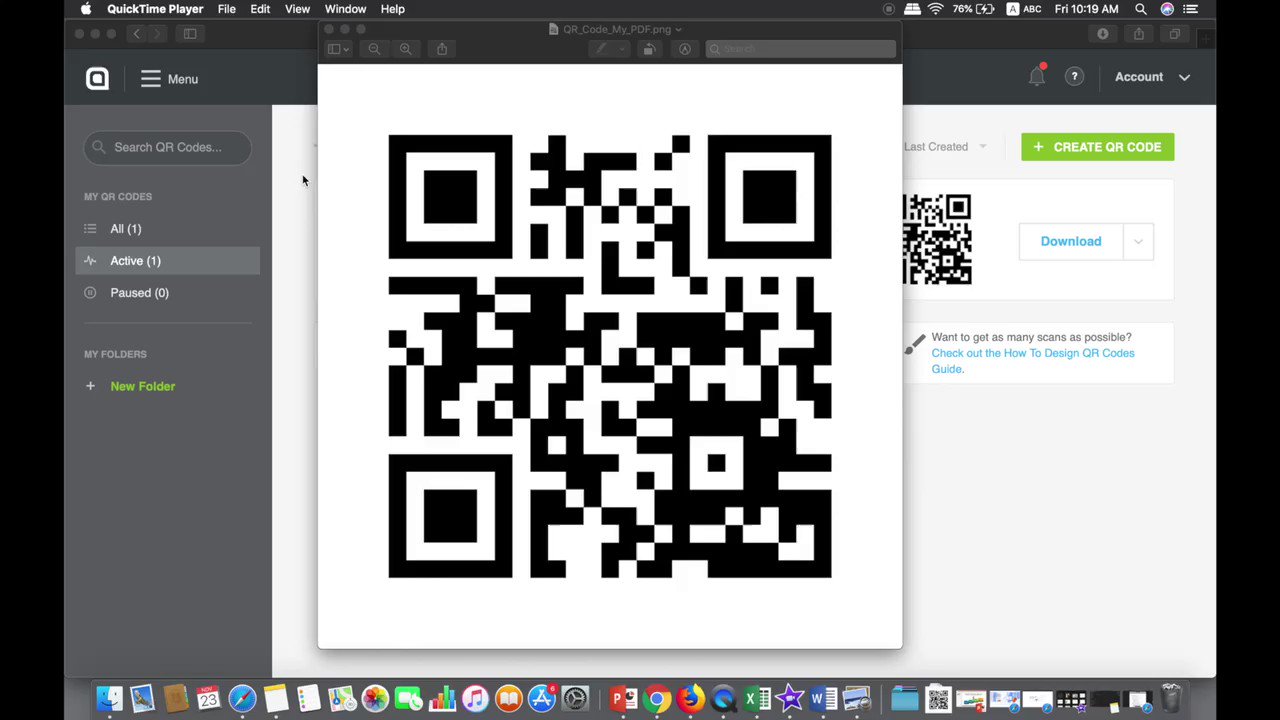The width and height of the screenshot is (1280, 720).
Task: Toggle the Safari sidebar button
Action: coord(190,34)
